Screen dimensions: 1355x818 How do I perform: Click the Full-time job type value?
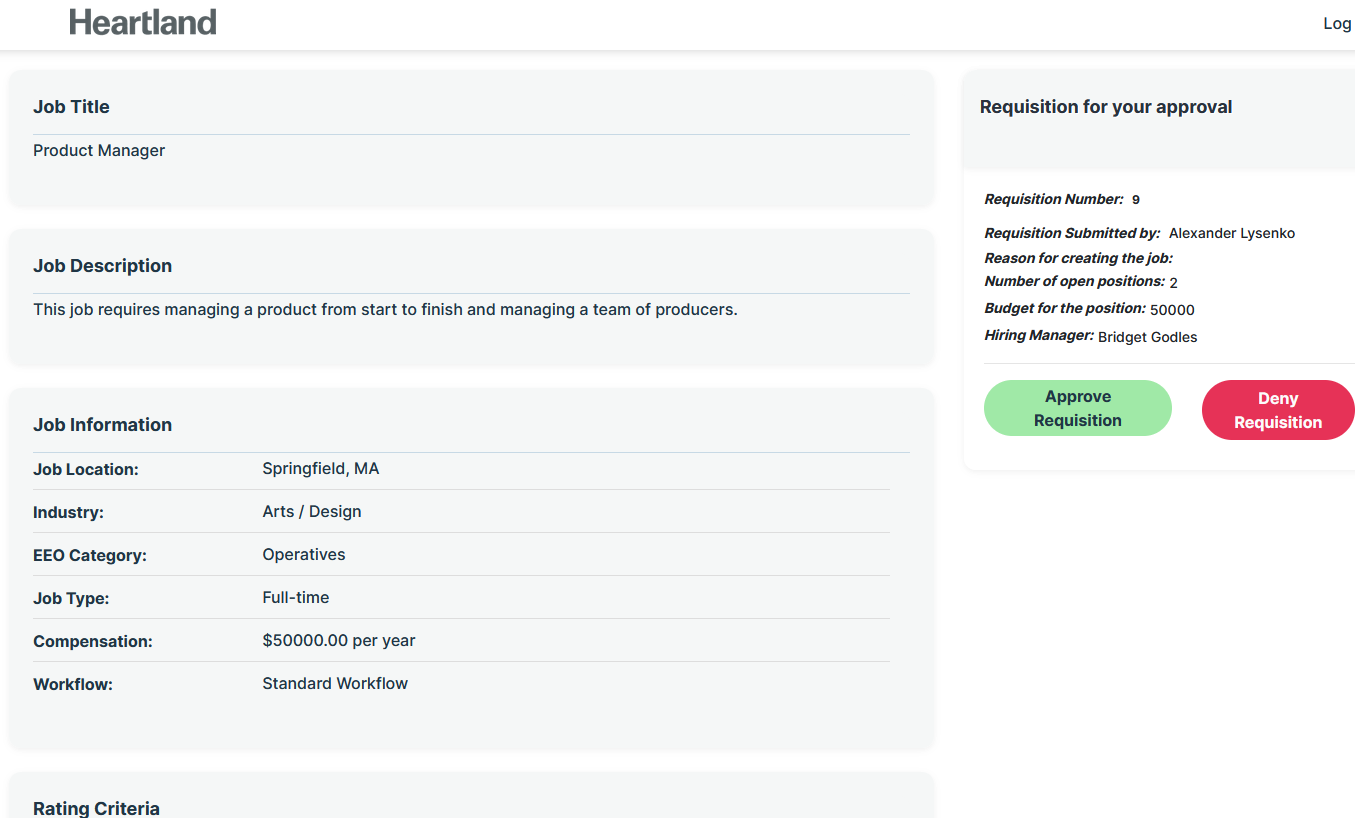click(x=296, y=598)
